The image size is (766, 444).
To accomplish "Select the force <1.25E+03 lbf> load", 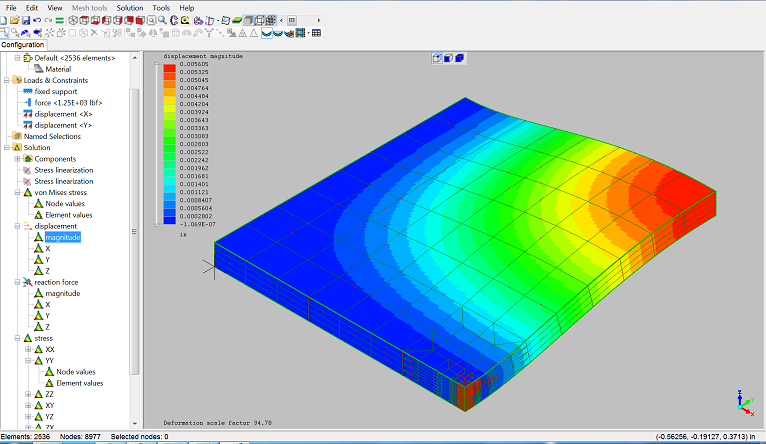I will click(68, 103).
